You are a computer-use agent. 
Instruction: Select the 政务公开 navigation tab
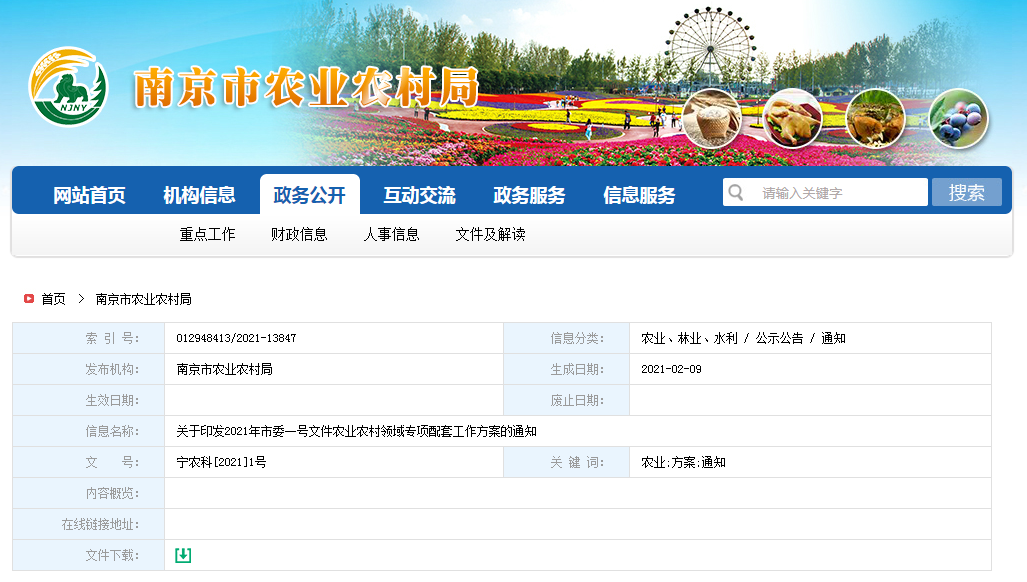pos(309,195)
